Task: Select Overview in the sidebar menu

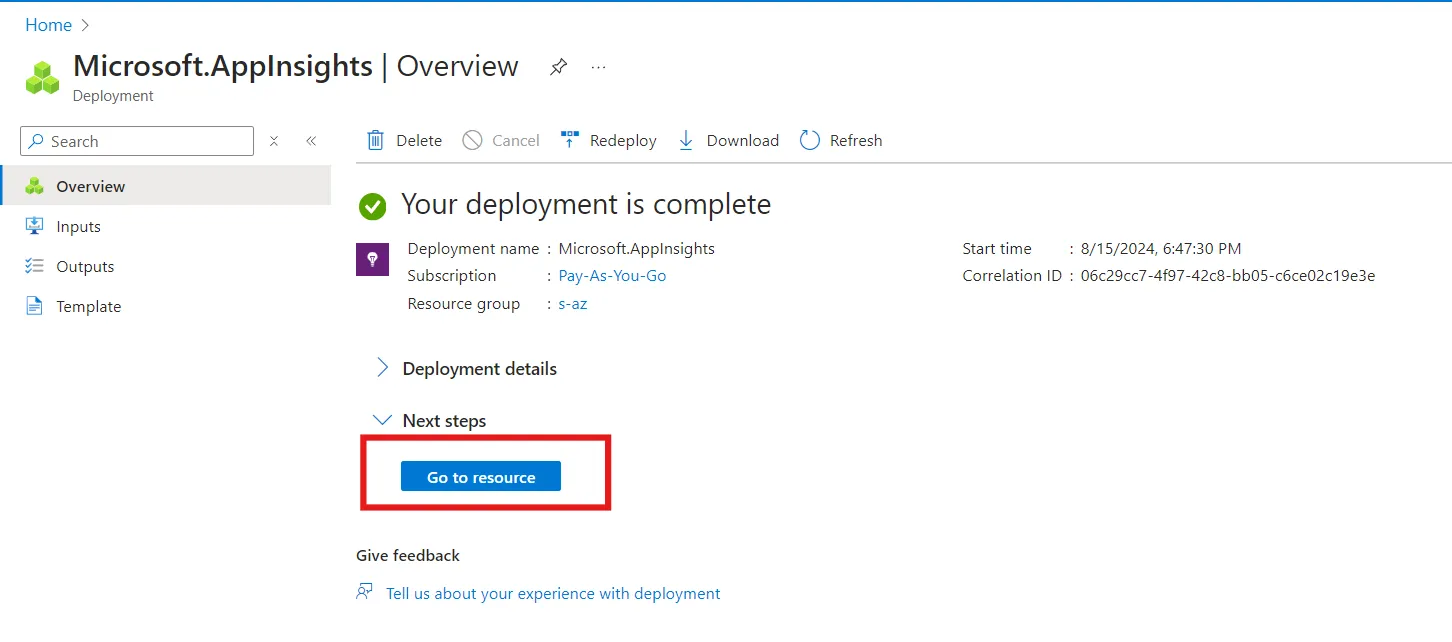Action: 92,186
